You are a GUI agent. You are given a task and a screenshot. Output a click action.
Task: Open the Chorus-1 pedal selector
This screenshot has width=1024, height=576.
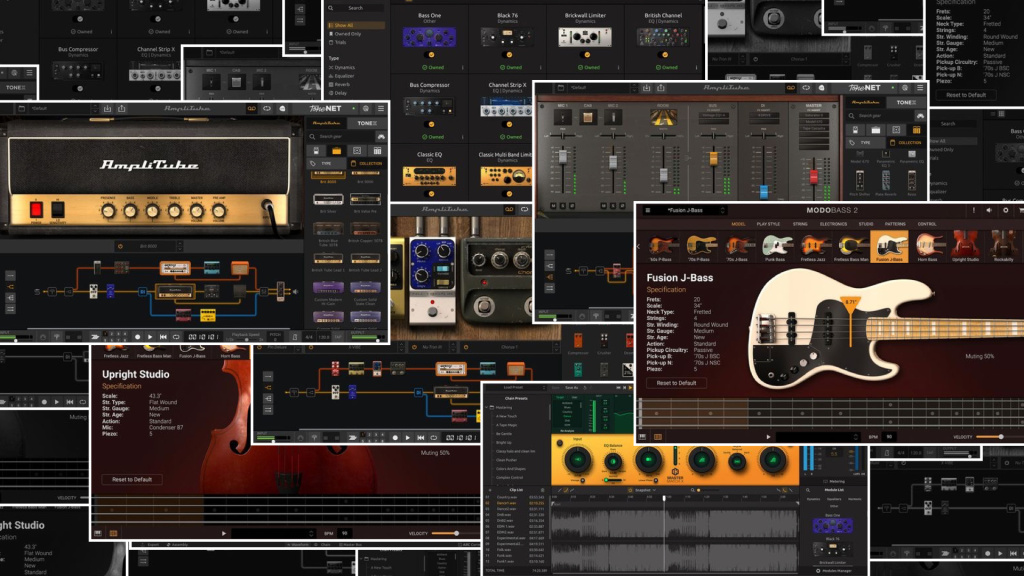click(510, 347)
